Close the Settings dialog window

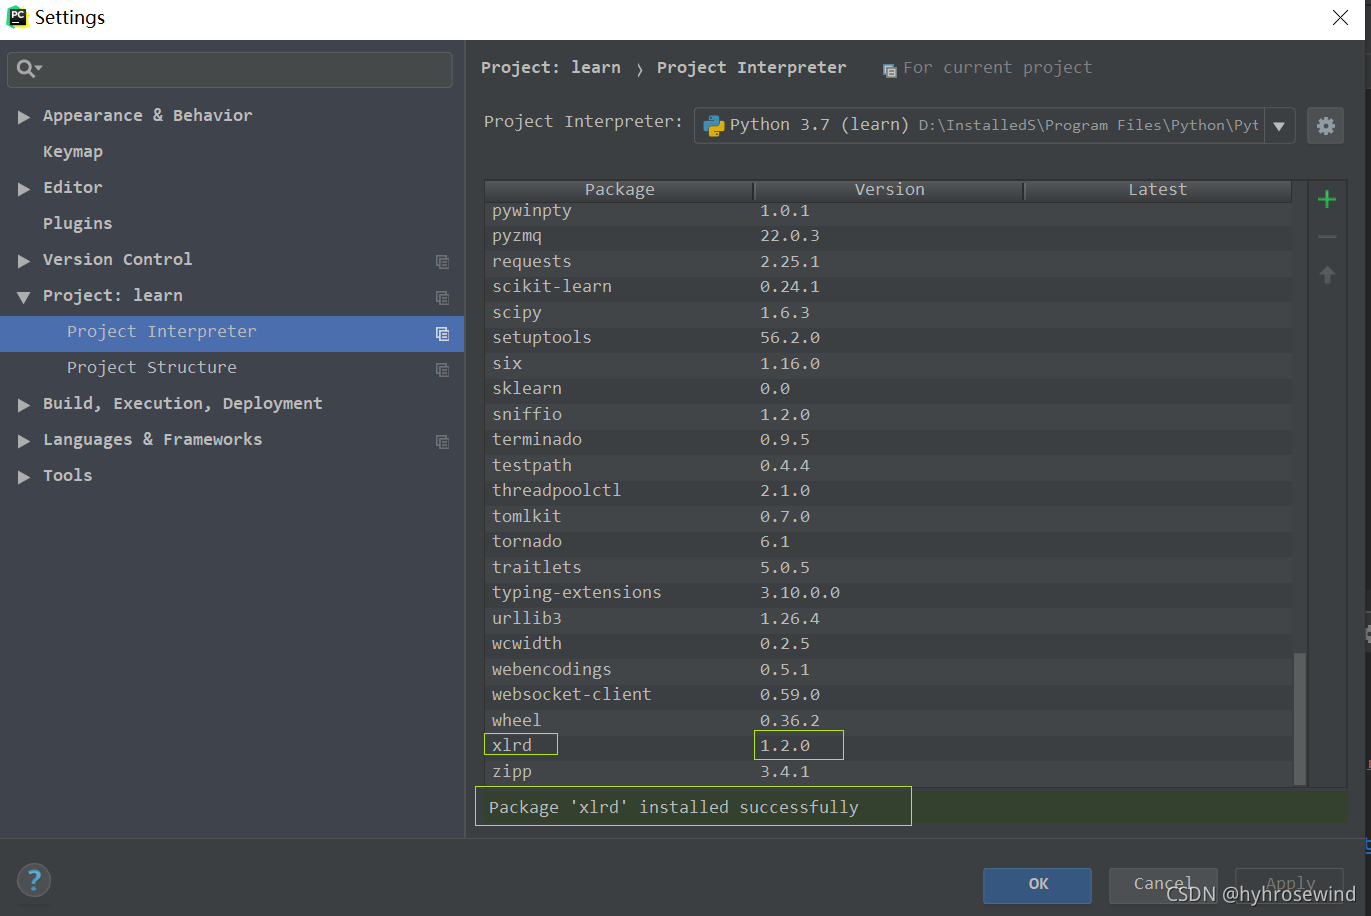[1340, 18]
